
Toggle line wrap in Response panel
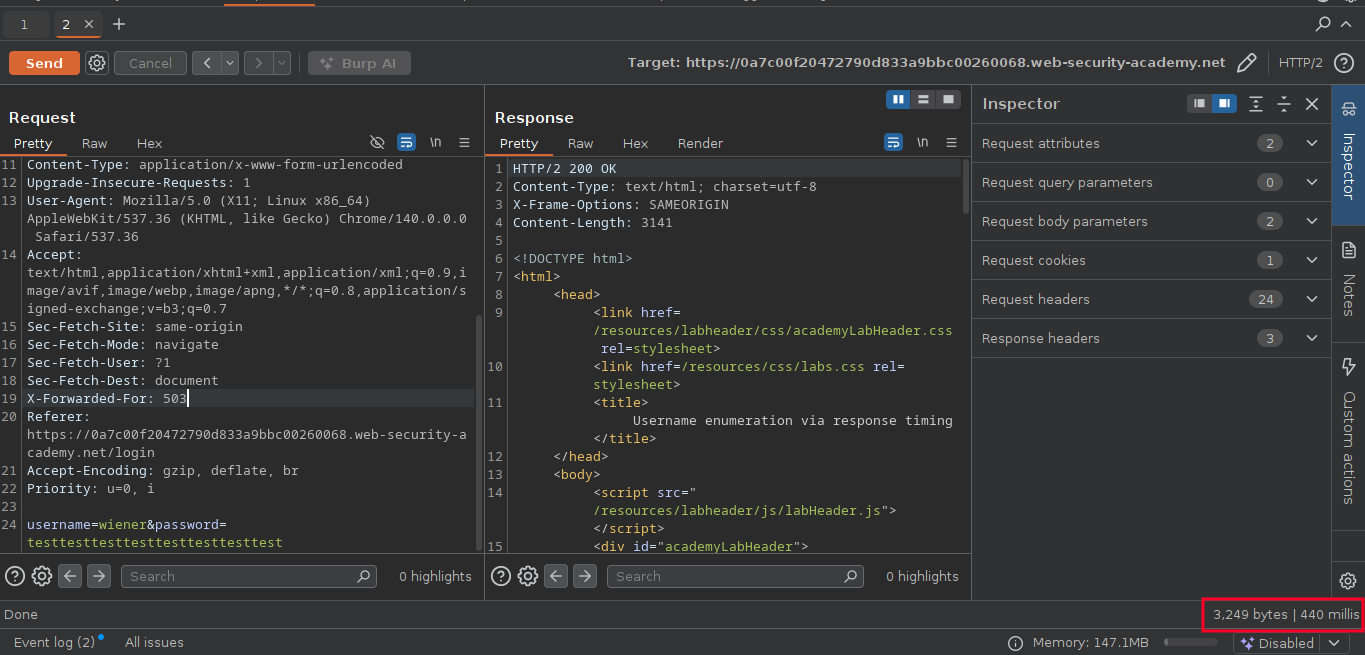pyautogui.click(x=894, y=143)
